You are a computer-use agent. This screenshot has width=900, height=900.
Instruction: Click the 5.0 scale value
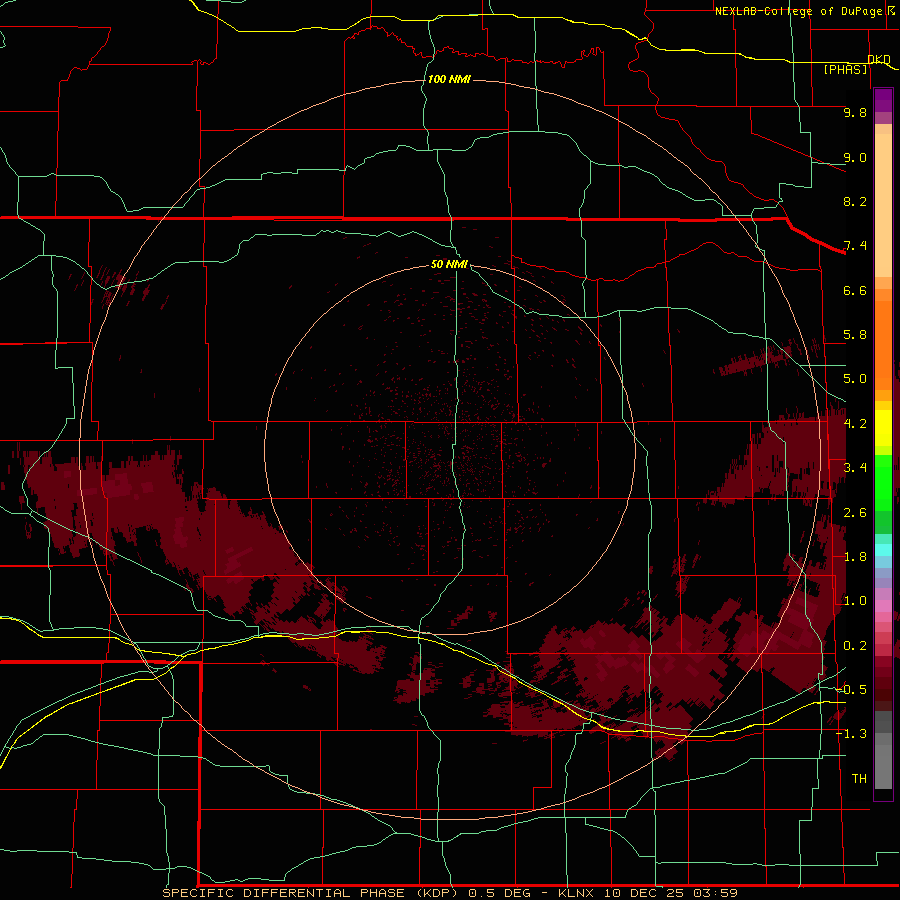click(855, 379)
